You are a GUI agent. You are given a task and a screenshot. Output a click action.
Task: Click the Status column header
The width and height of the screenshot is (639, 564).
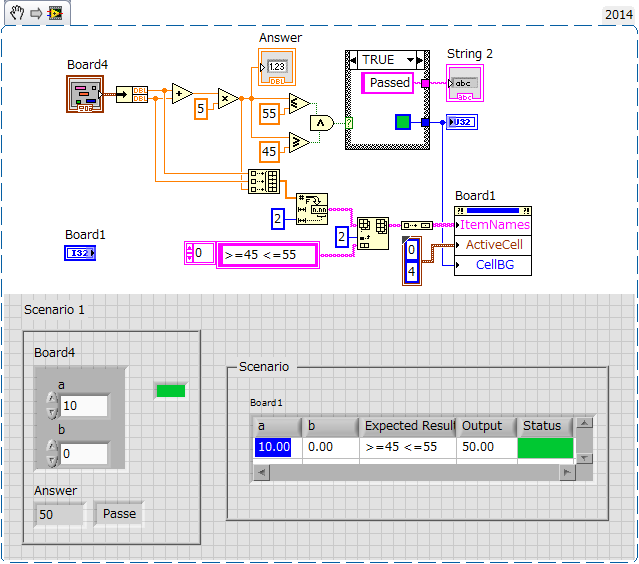[543, 426]
